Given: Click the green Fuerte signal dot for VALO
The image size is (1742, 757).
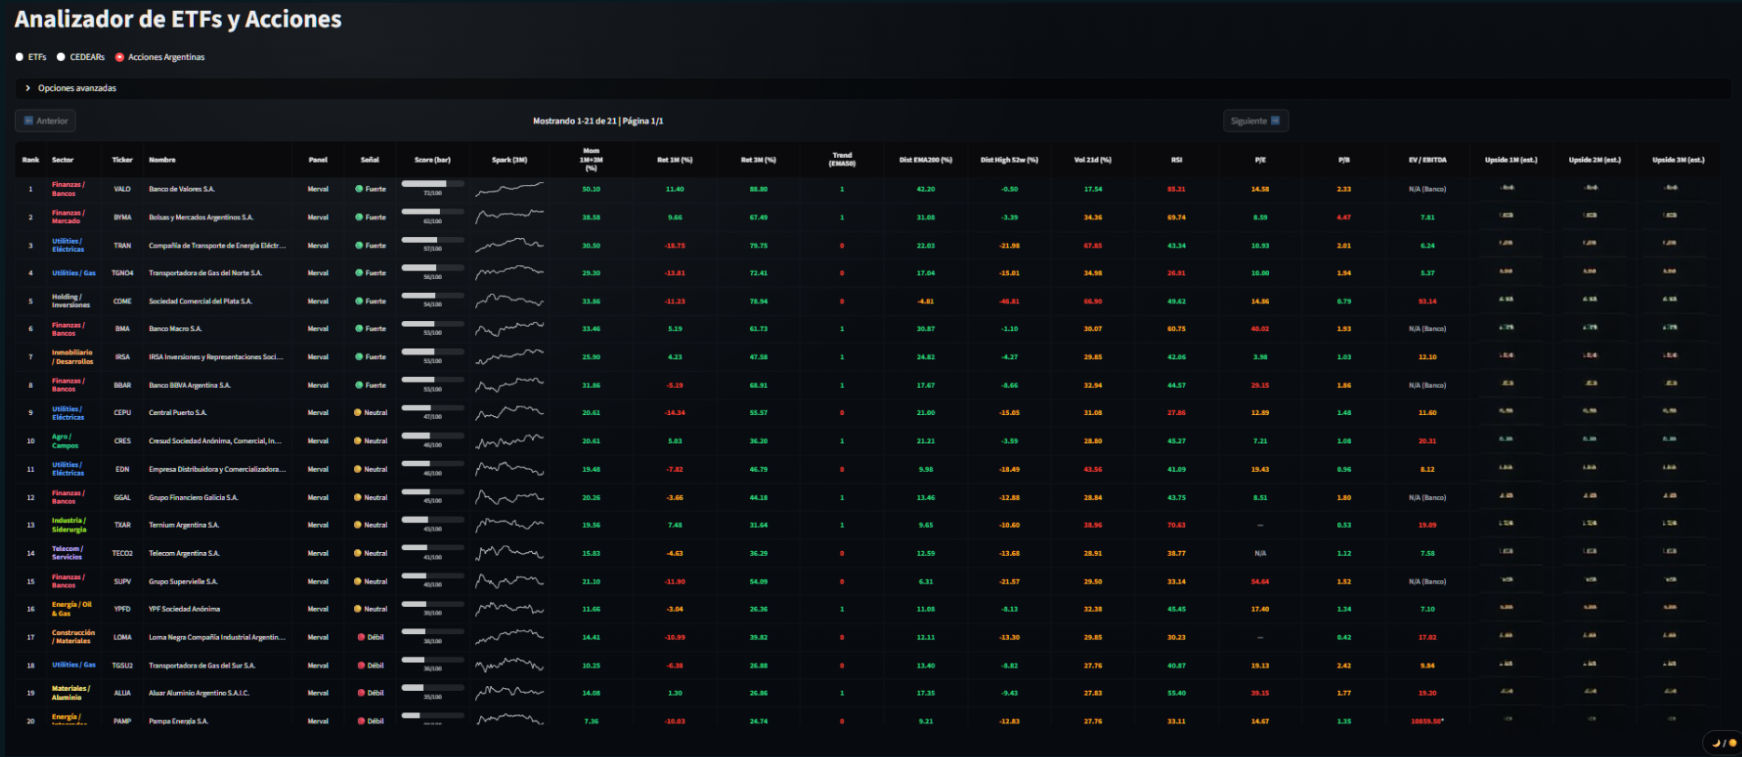Looking at the screenshot, I should pos(359,189).
